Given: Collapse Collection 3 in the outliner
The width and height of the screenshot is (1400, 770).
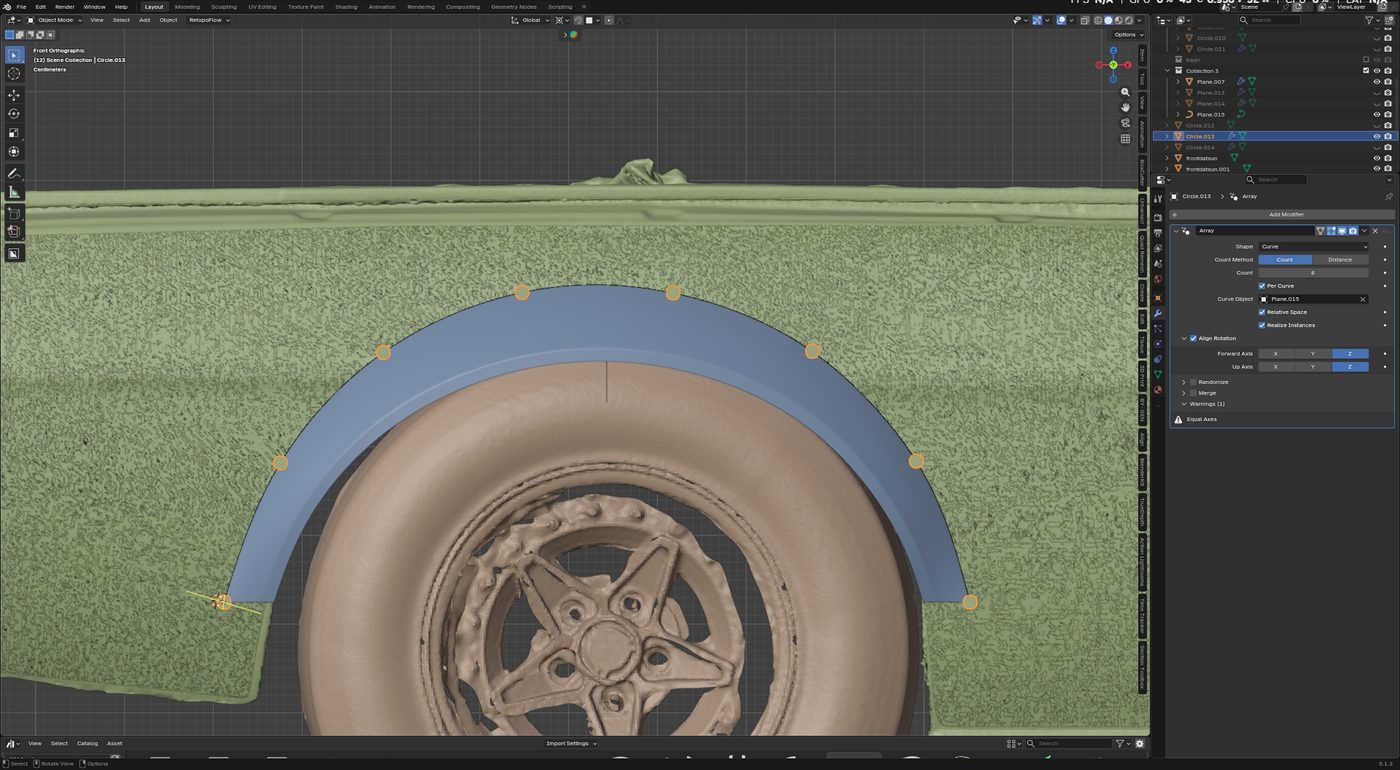Looking at the screenshot, I should coord(1167,71).
